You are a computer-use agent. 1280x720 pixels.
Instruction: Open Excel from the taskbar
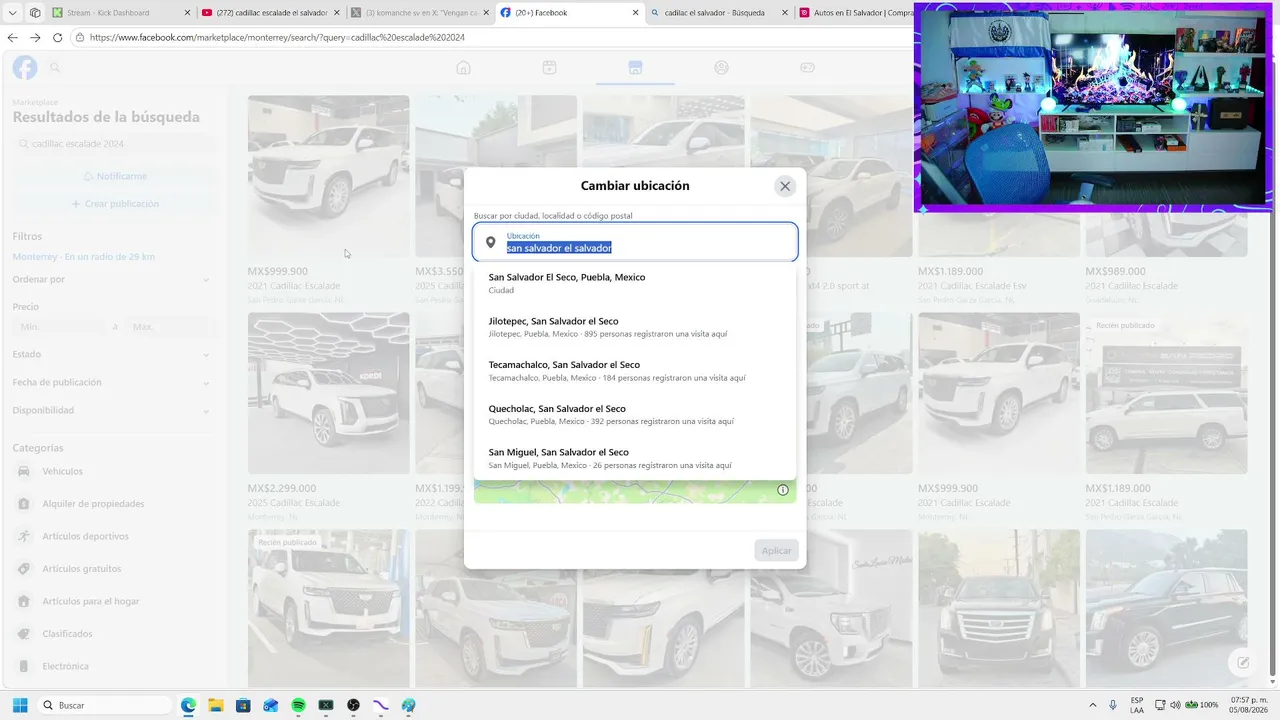326,705
